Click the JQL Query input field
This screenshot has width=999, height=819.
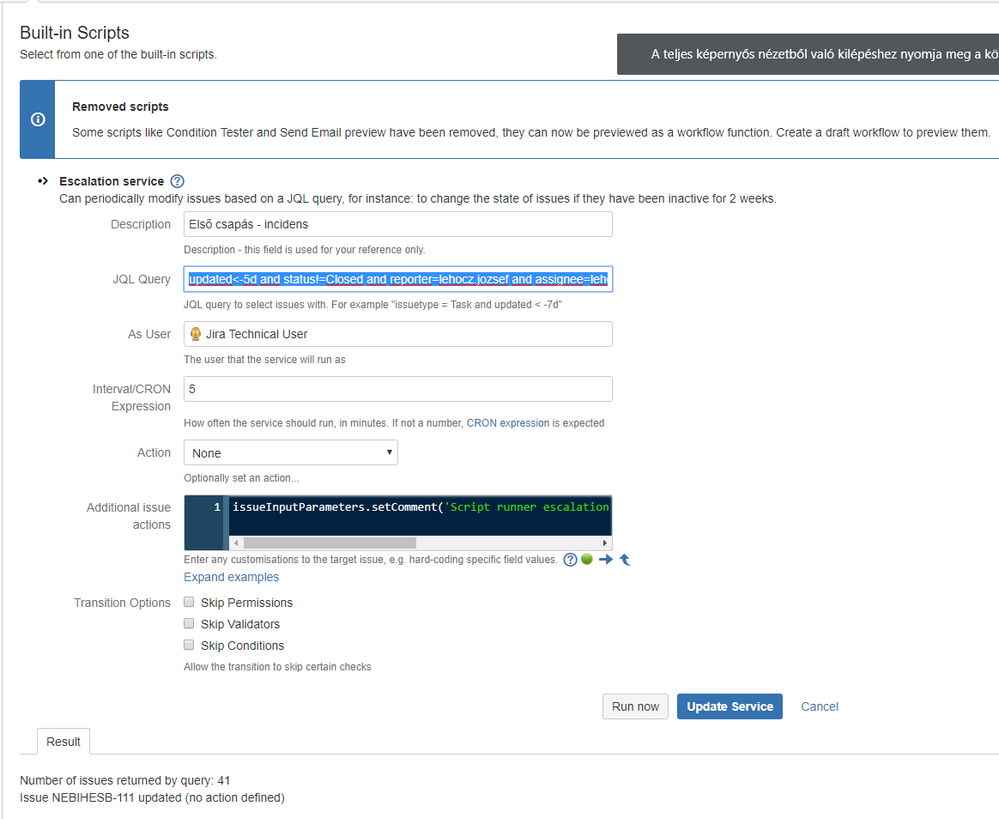398,279
